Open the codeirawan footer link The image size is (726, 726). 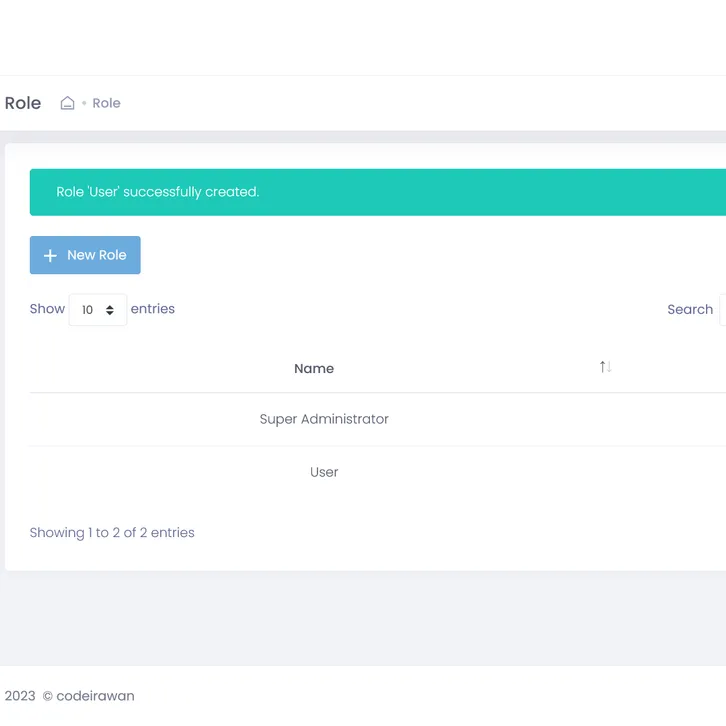pyautogui.click(x=95, y=696)
